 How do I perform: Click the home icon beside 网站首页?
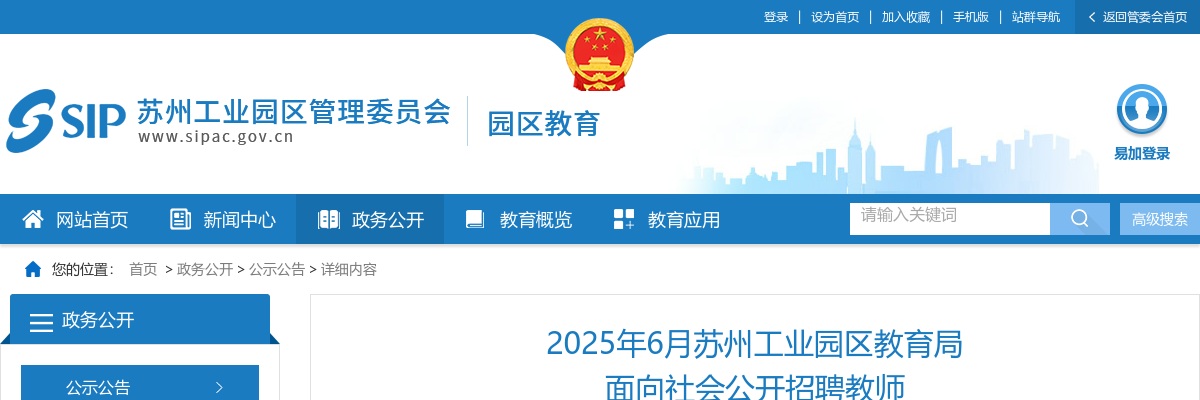pyautogui.click(x=33, y=219)
